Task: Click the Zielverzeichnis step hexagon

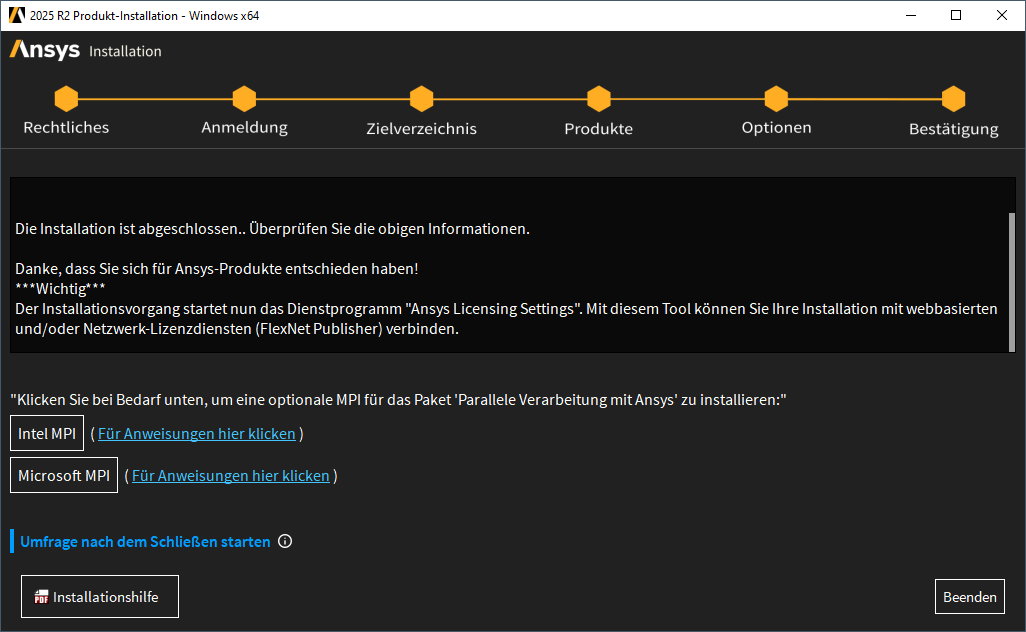Action: click(421, 99)
